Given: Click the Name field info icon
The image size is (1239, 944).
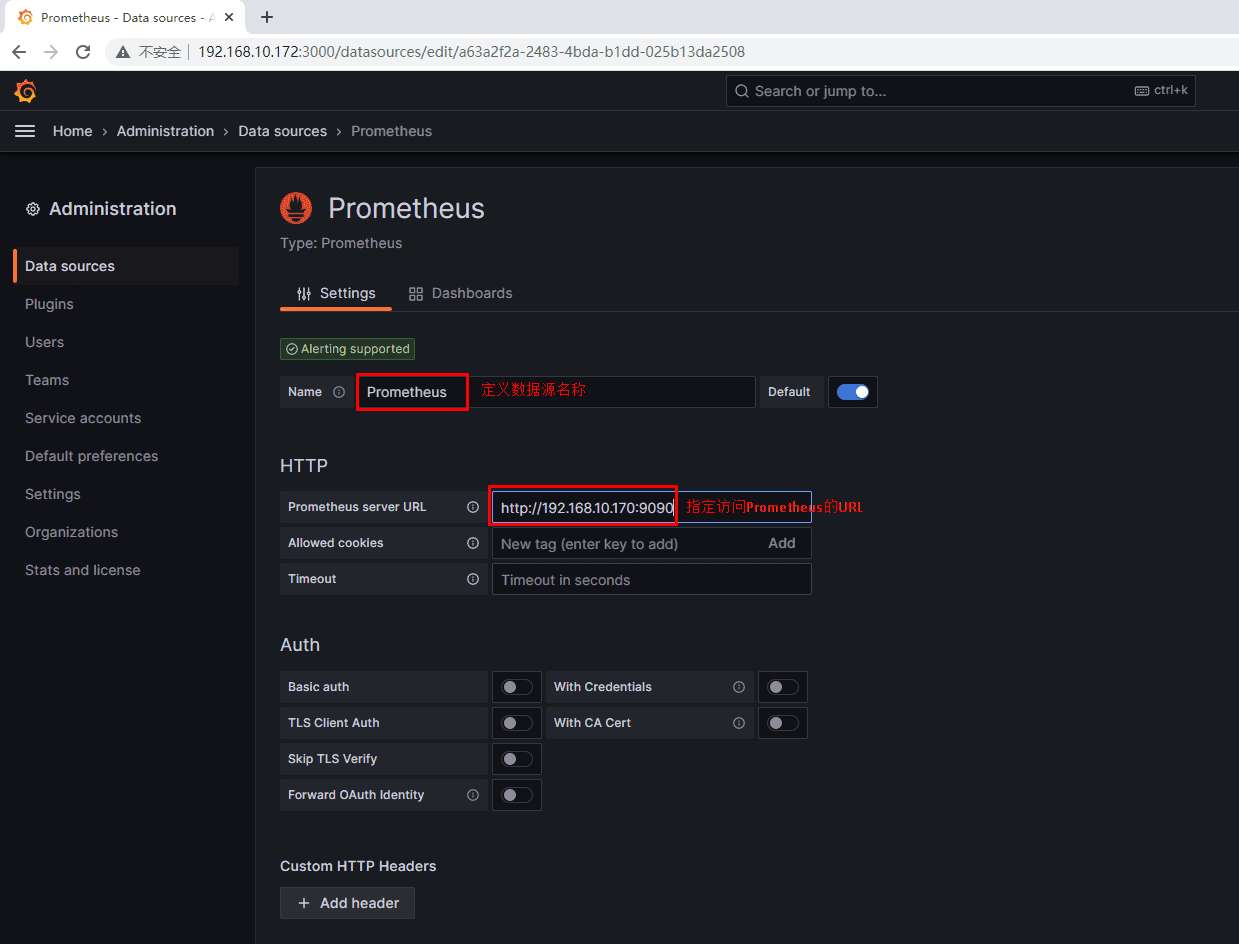Looking at the screenshot, I should coord(339,392).
